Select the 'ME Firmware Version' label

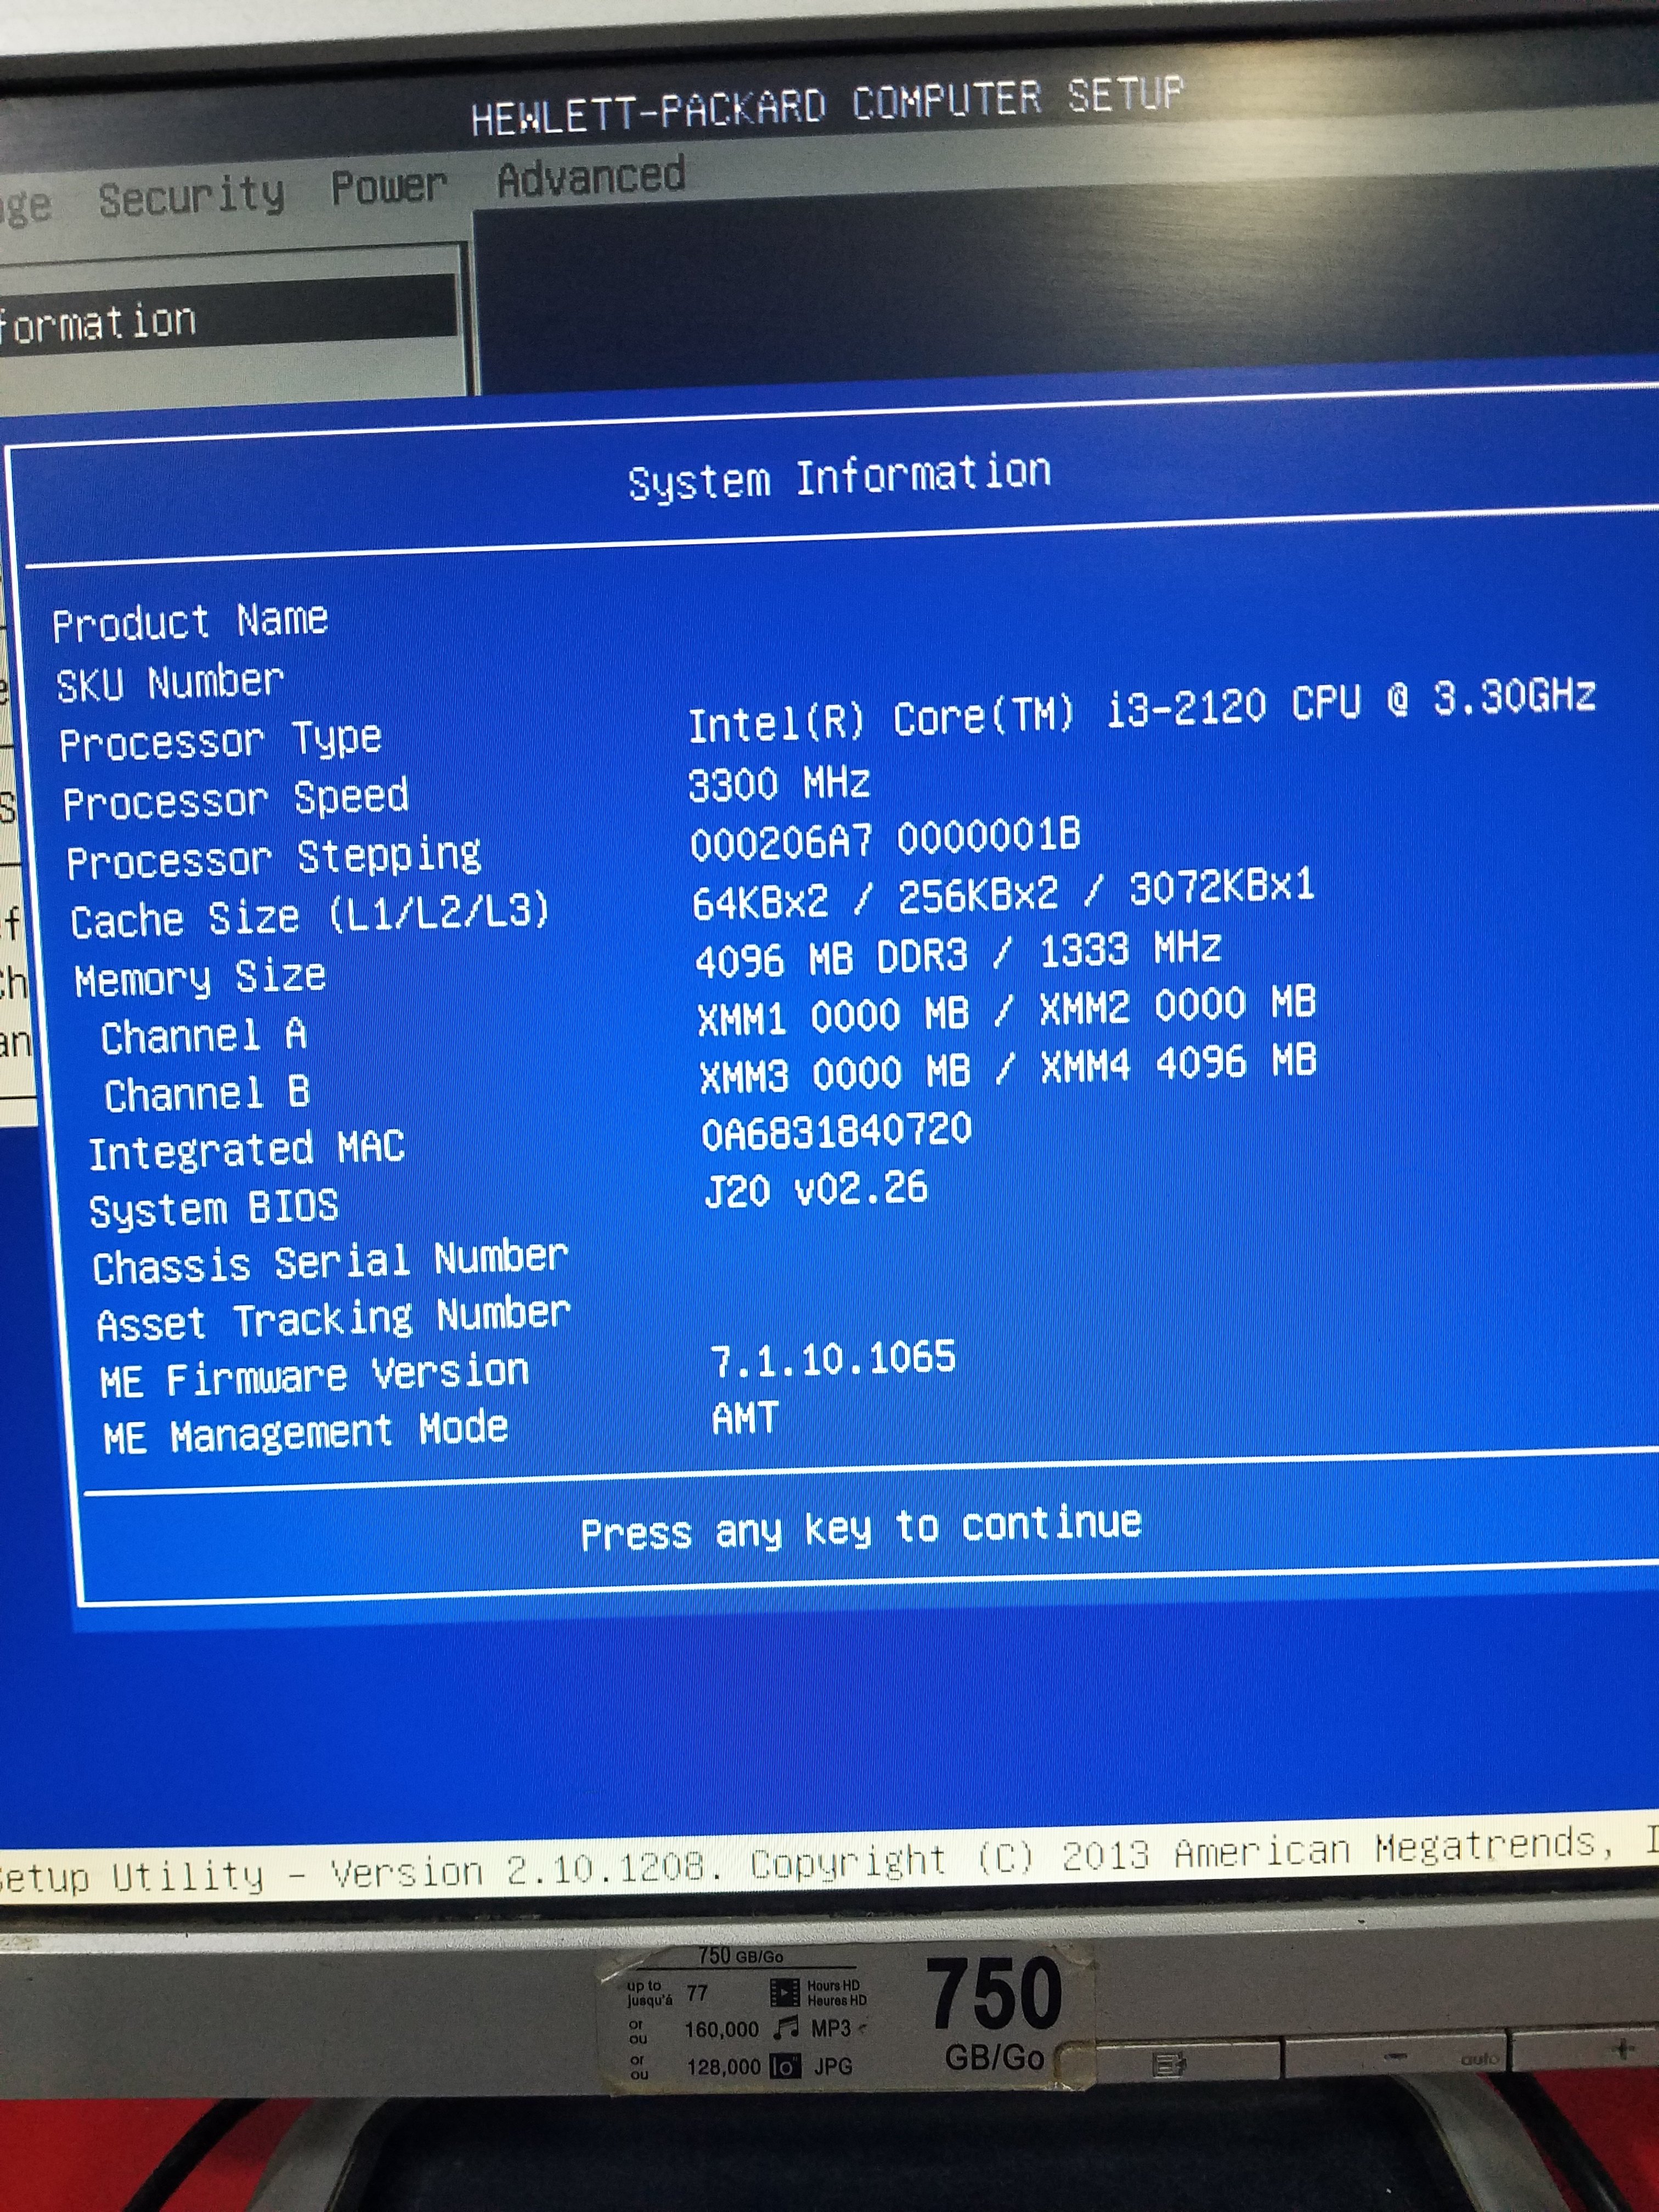(x=314, y=1376)
